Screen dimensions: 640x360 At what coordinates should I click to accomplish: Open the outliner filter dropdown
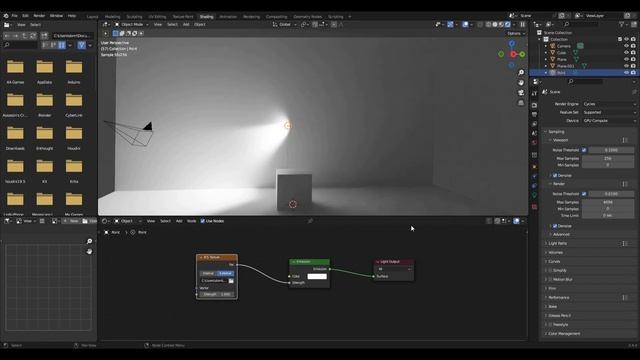[623, 24]
